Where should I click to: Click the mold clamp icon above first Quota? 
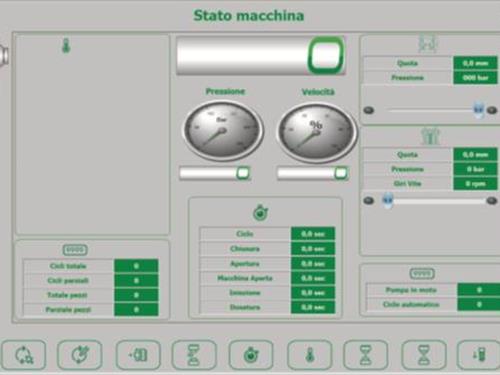[x=428, y=43]
